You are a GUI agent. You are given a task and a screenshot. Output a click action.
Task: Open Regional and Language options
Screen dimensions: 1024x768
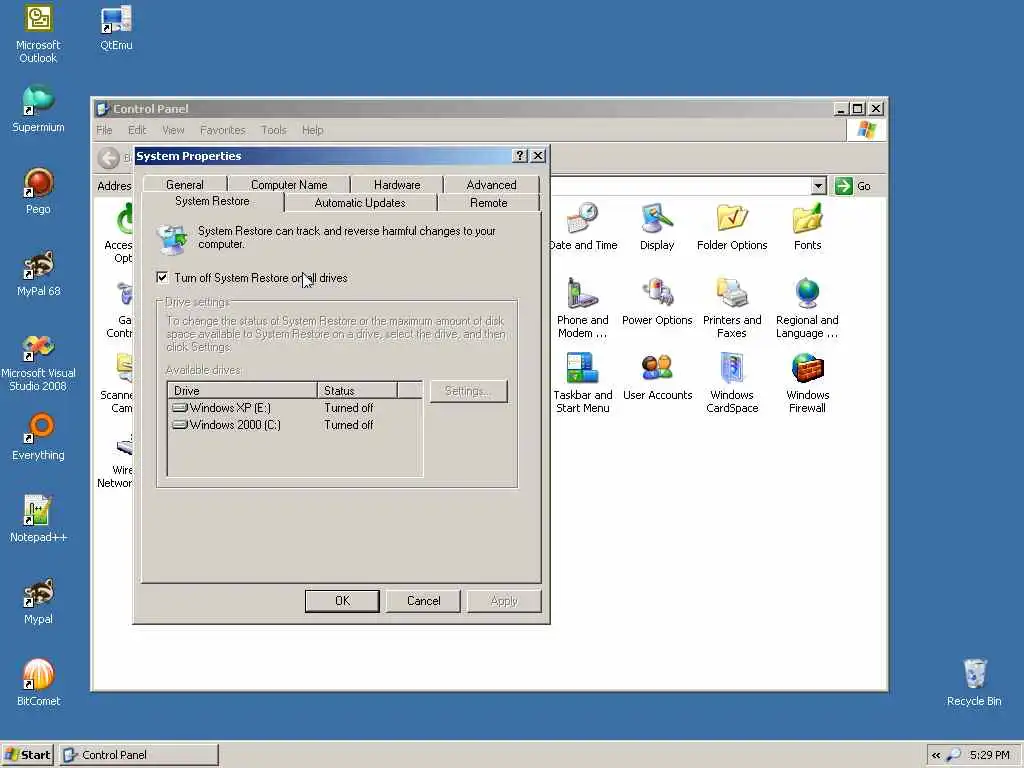[807, 308]
